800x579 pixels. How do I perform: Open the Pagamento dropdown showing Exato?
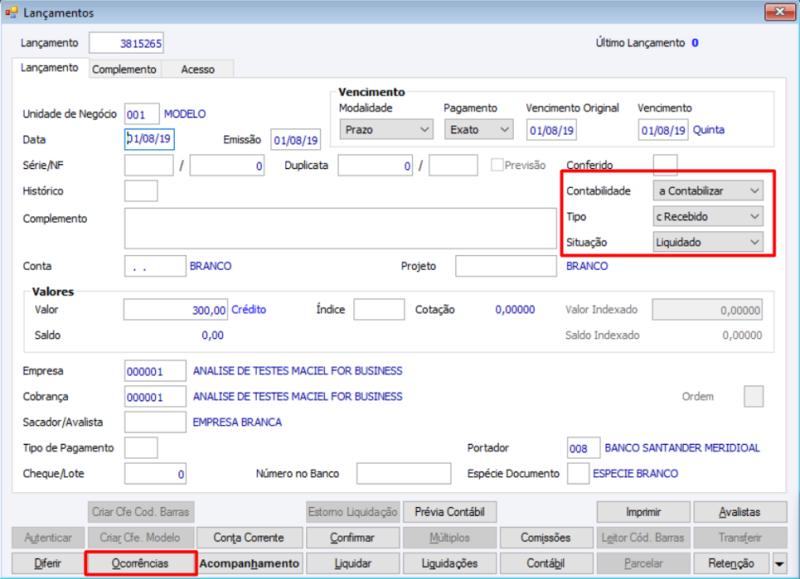[479, 130]
